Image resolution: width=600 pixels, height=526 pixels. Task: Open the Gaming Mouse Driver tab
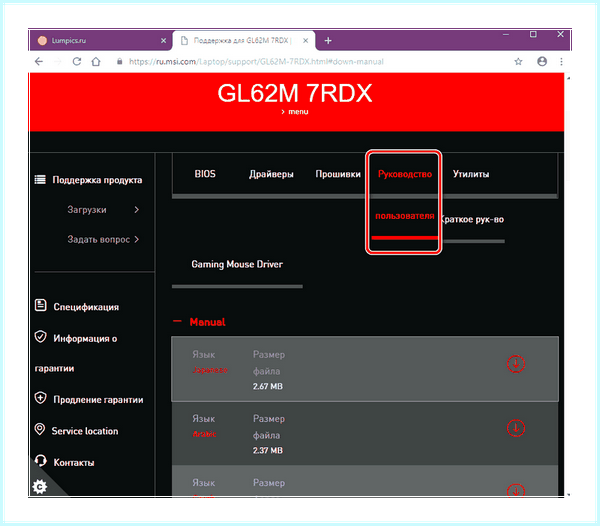tap(237, 264)
